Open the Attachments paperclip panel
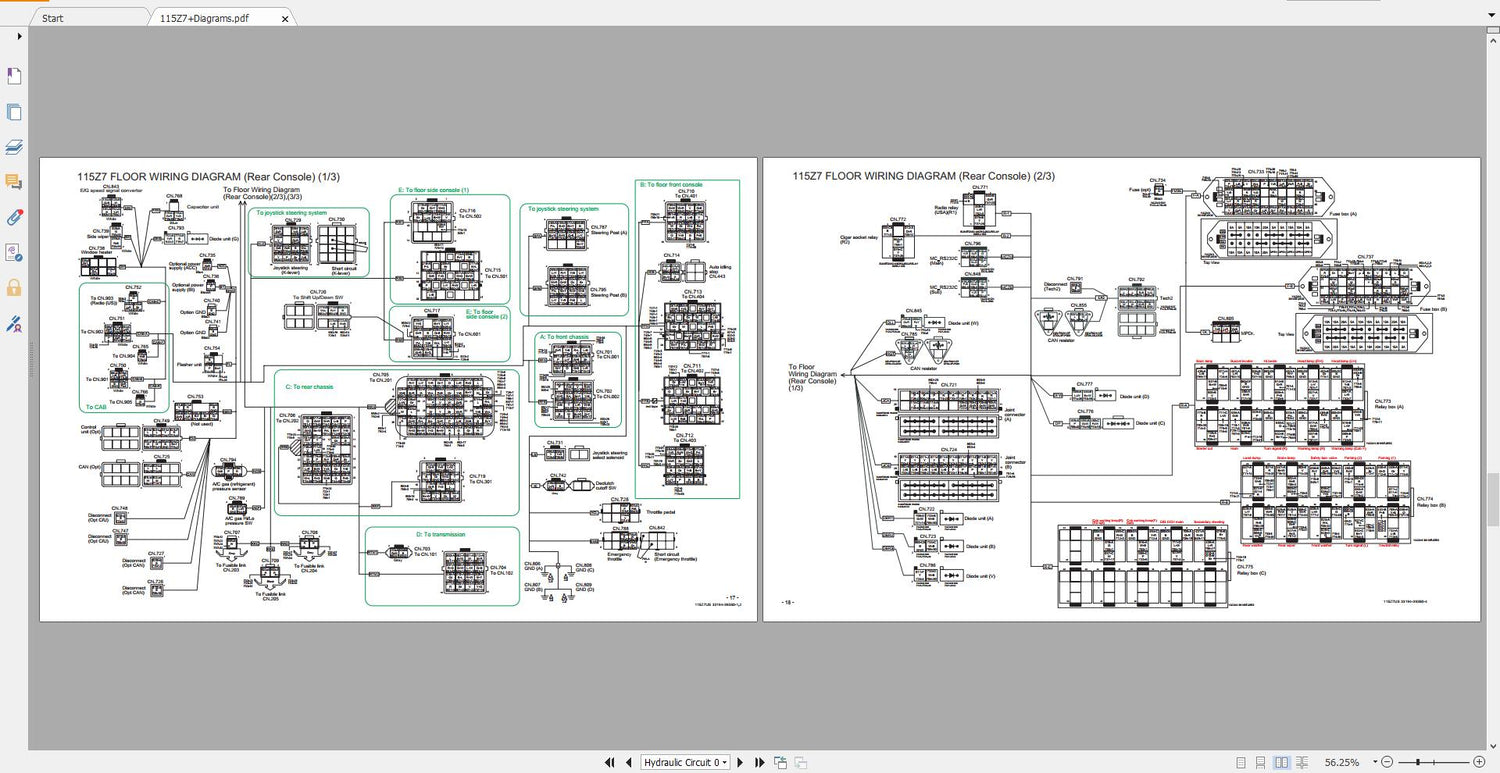The image size is (1500, 773). pos(14,217)
